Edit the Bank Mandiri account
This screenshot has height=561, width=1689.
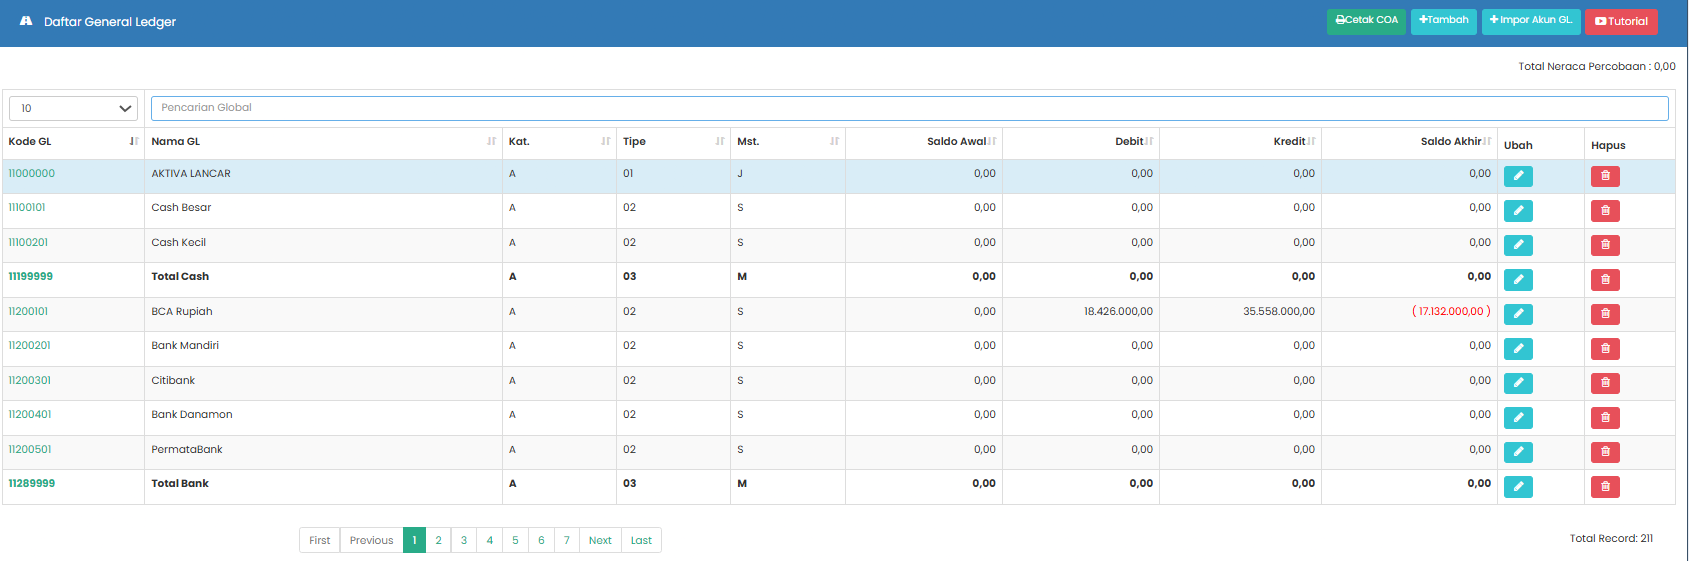point(1518,349)
